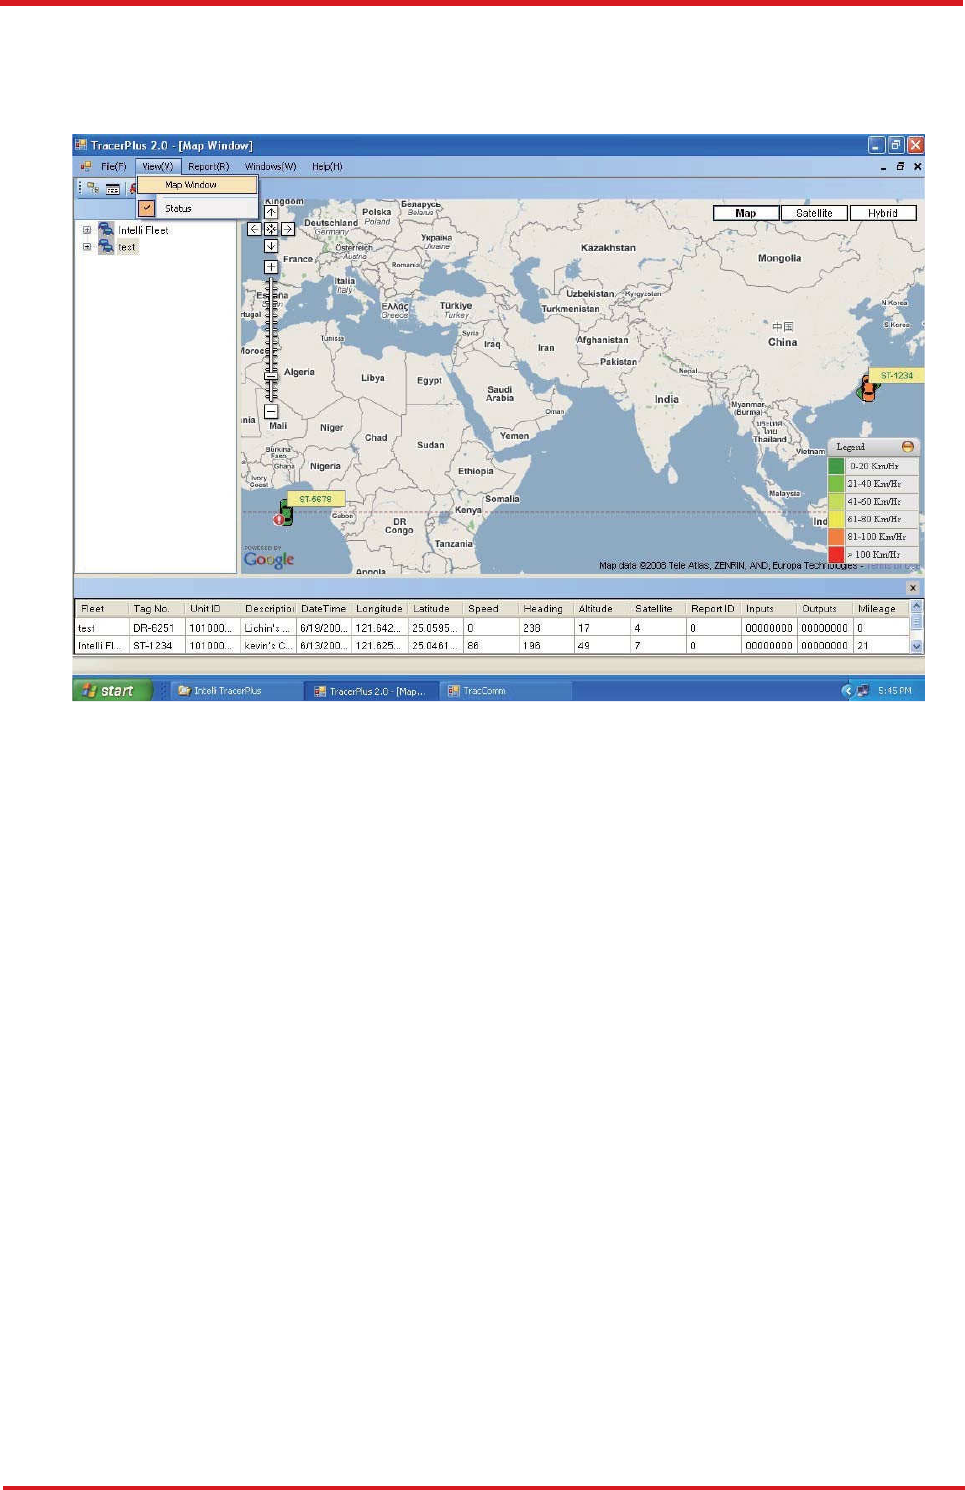Viewport: 965px width, 1490px height.
Task: Click the Fleet column header
Action: pos(103,608)
